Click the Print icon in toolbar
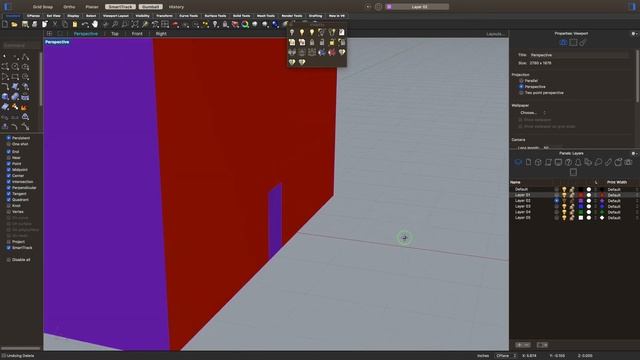Screen dimensions: 640x360 (x=35, y=24)
